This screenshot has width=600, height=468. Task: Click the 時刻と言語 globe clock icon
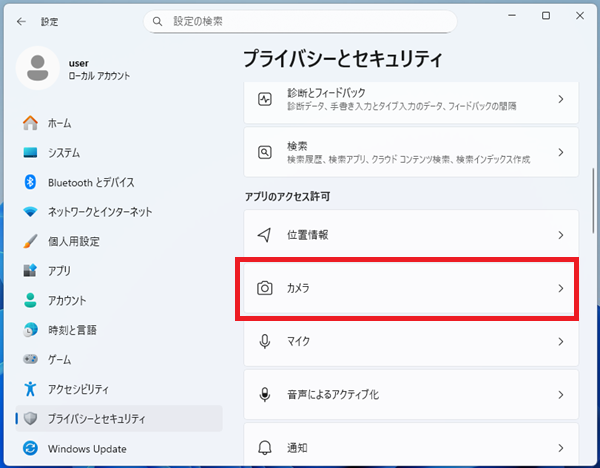tap(30, 330)
